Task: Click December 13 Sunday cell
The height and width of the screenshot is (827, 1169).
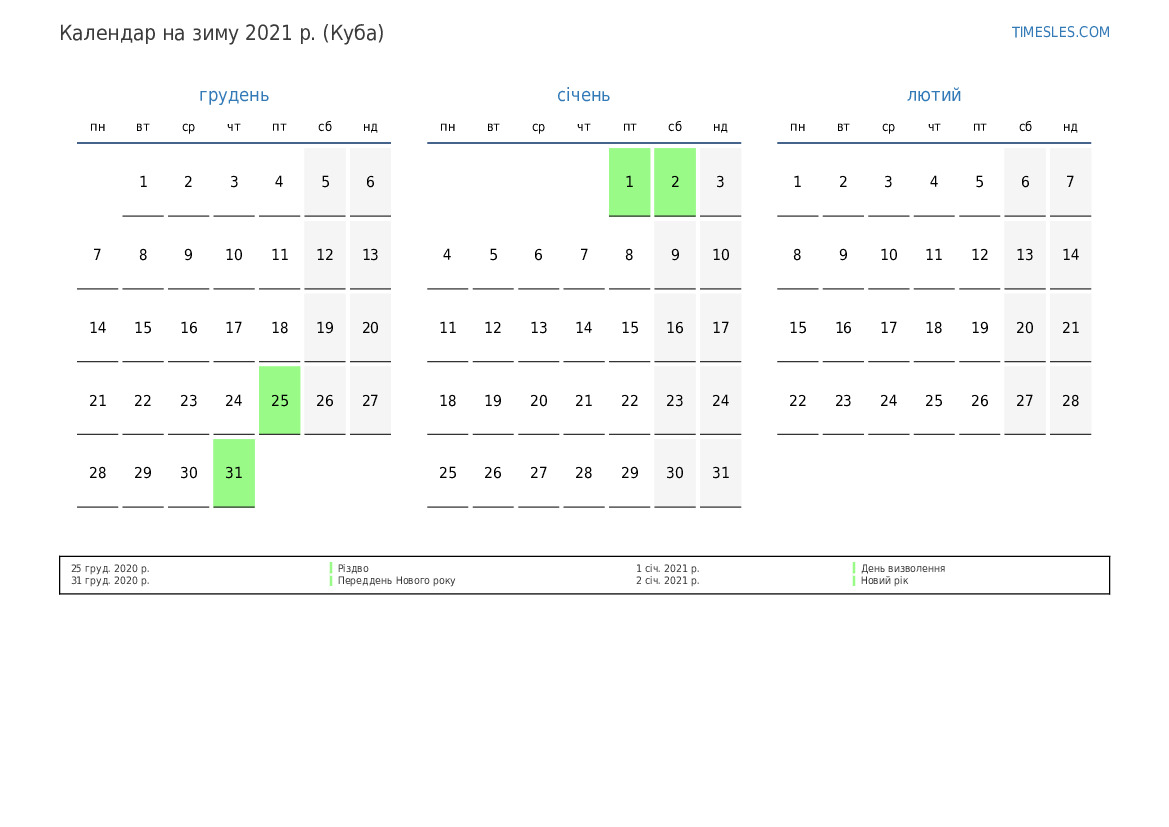Action: tap(371, 255)
